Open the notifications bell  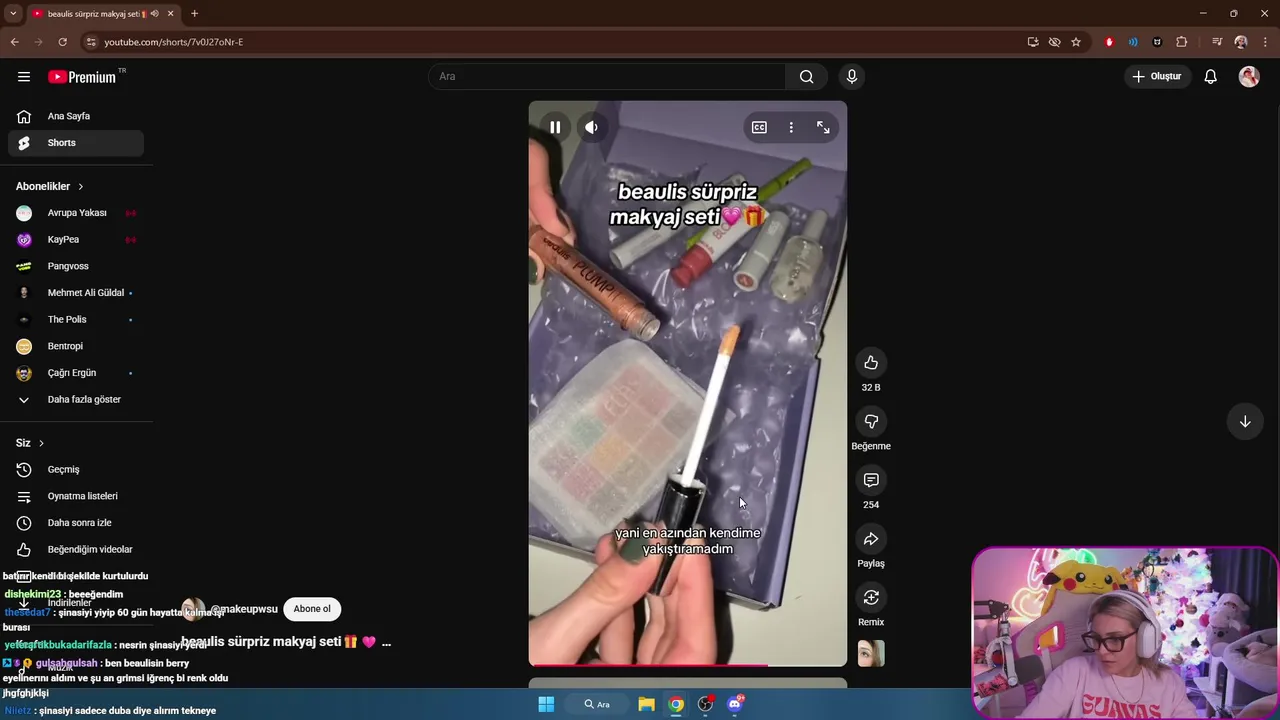(x=1210, y=77)
